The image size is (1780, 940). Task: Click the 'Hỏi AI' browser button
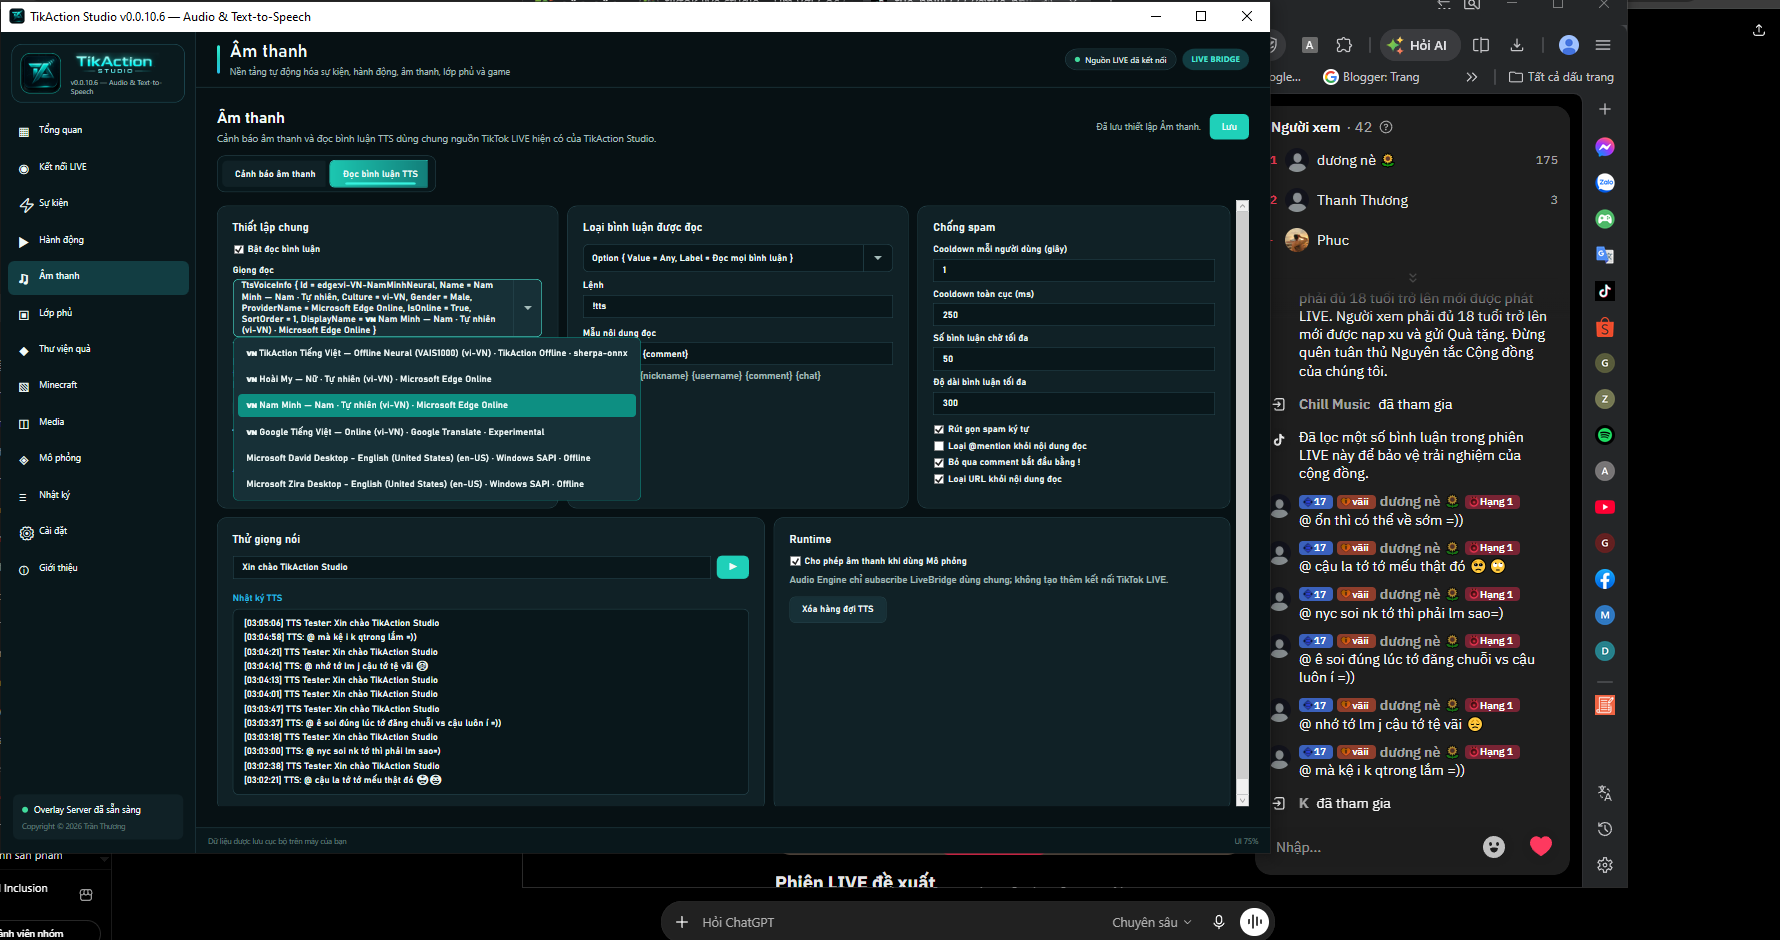(1420, 45)
